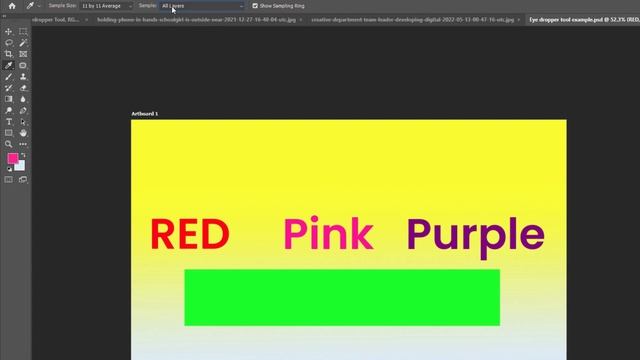Select the Eraser tool
Image resolution: width=640 pixels, height=360 pixels.
(23, 88)
